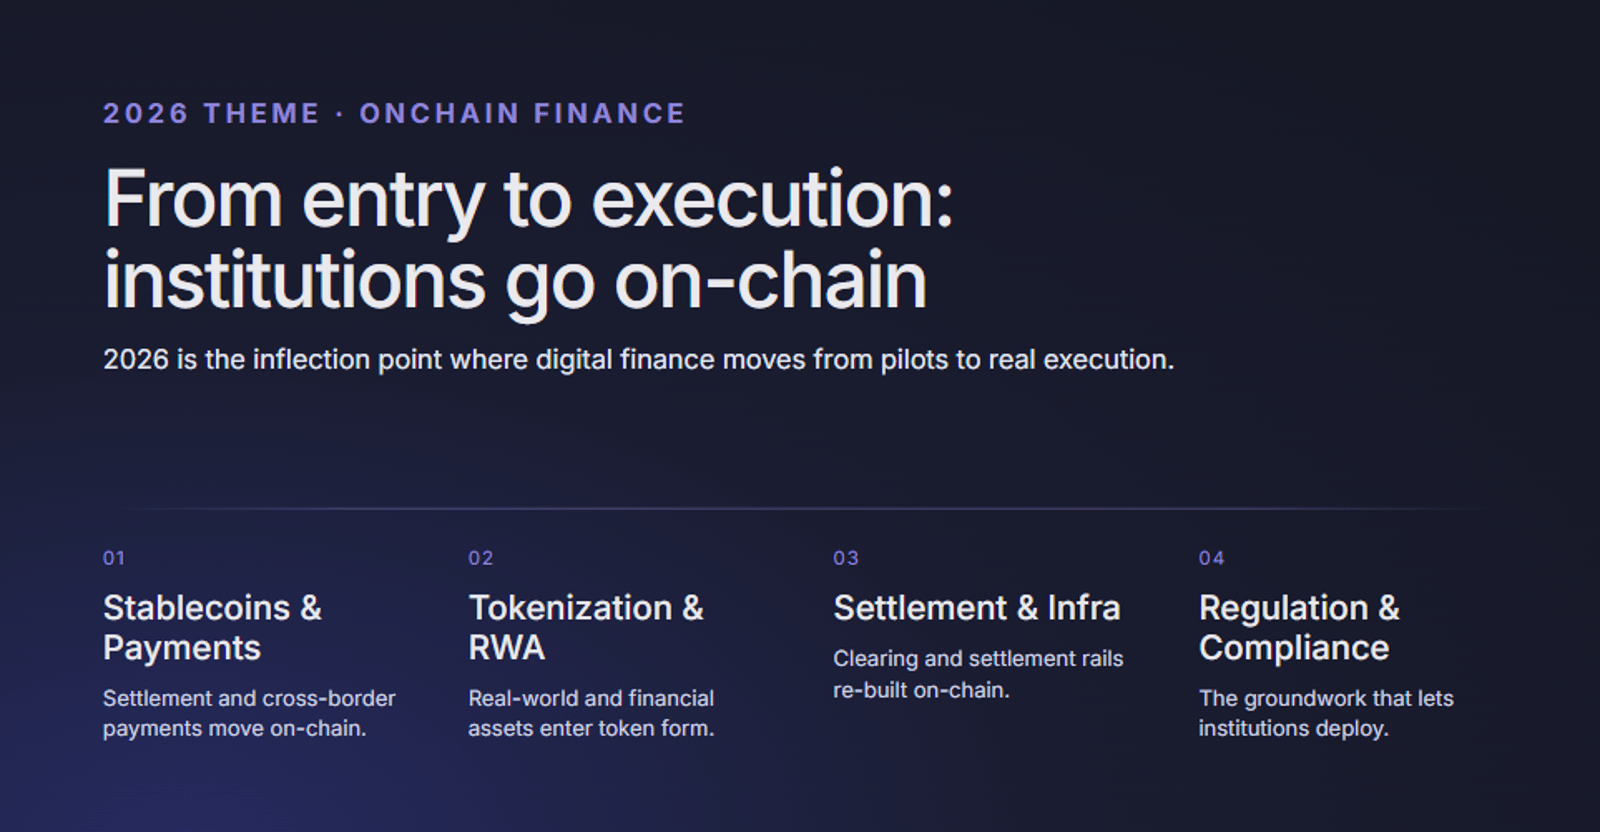This screenshot has height=832, width=1600.
Task: Click the number 01 marker
Action: [114, 558]
